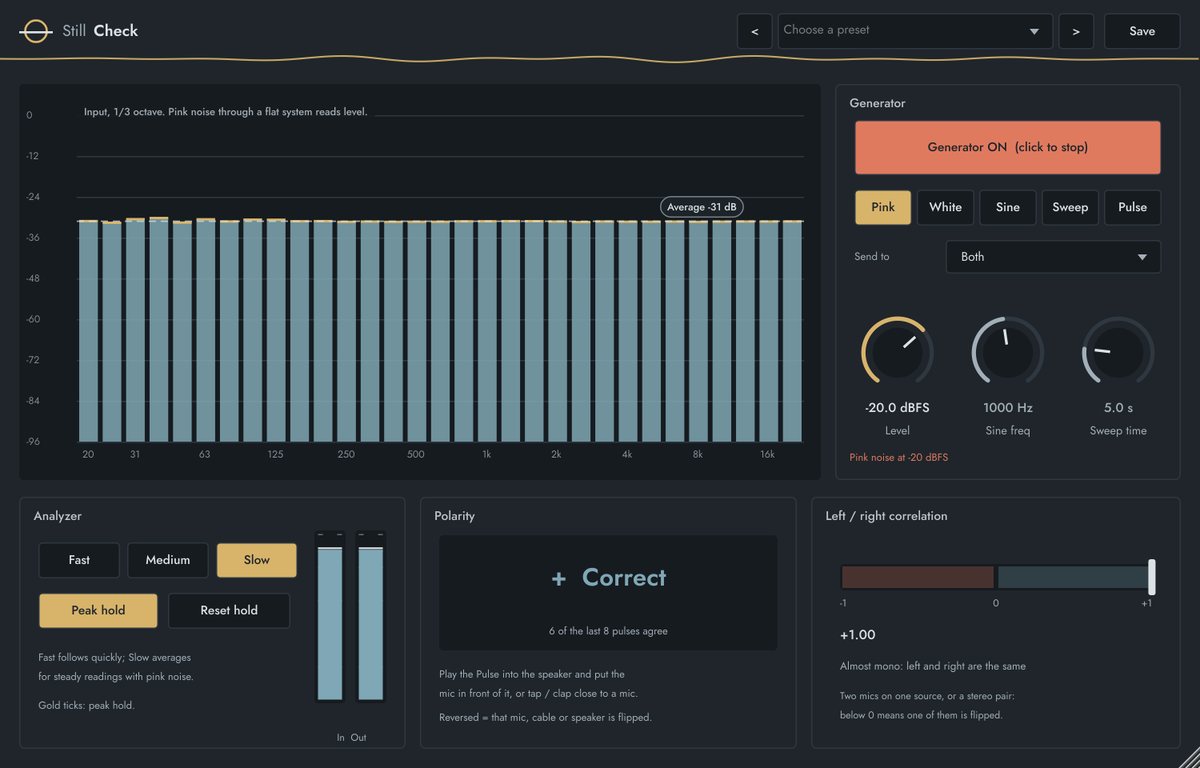1200x768 pixels.
Task: Select Pulse signal type
Action: coord(1133,207)
